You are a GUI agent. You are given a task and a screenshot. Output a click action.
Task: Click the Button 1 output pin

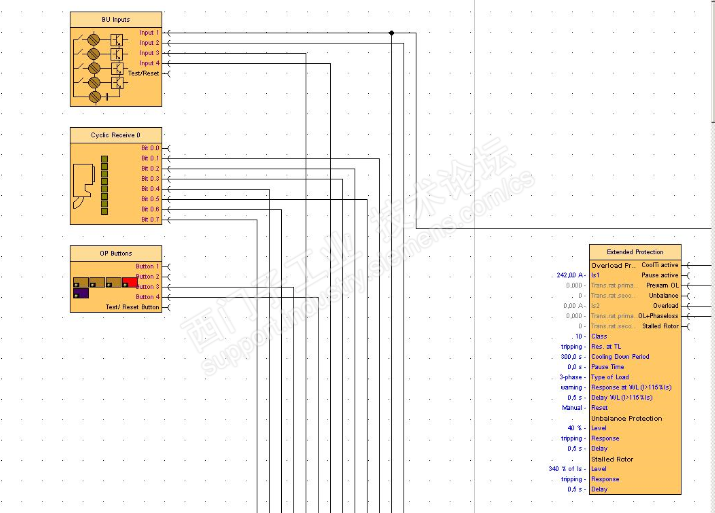166,266
